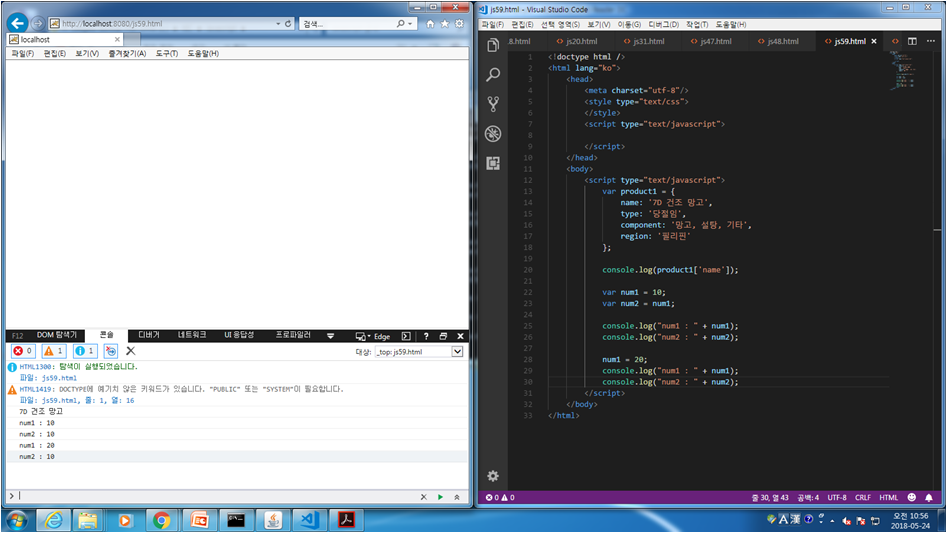Open the emulation Edge mode dropdown
The height and width of the screenshot is (533, 947).
373,336
